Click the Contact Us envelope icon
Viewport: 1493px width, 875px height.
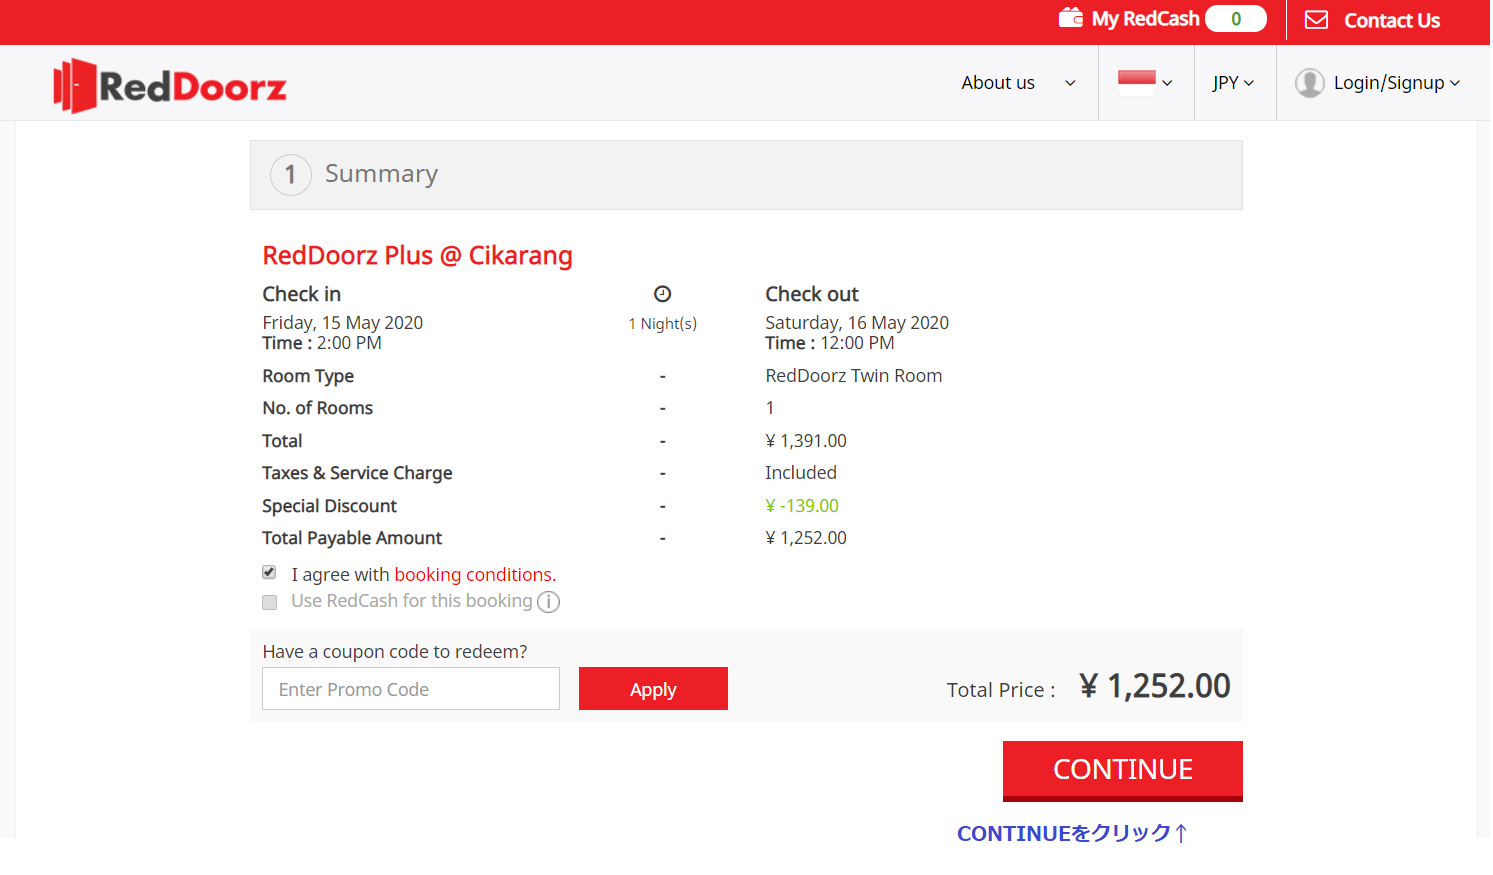(1317, 20)
